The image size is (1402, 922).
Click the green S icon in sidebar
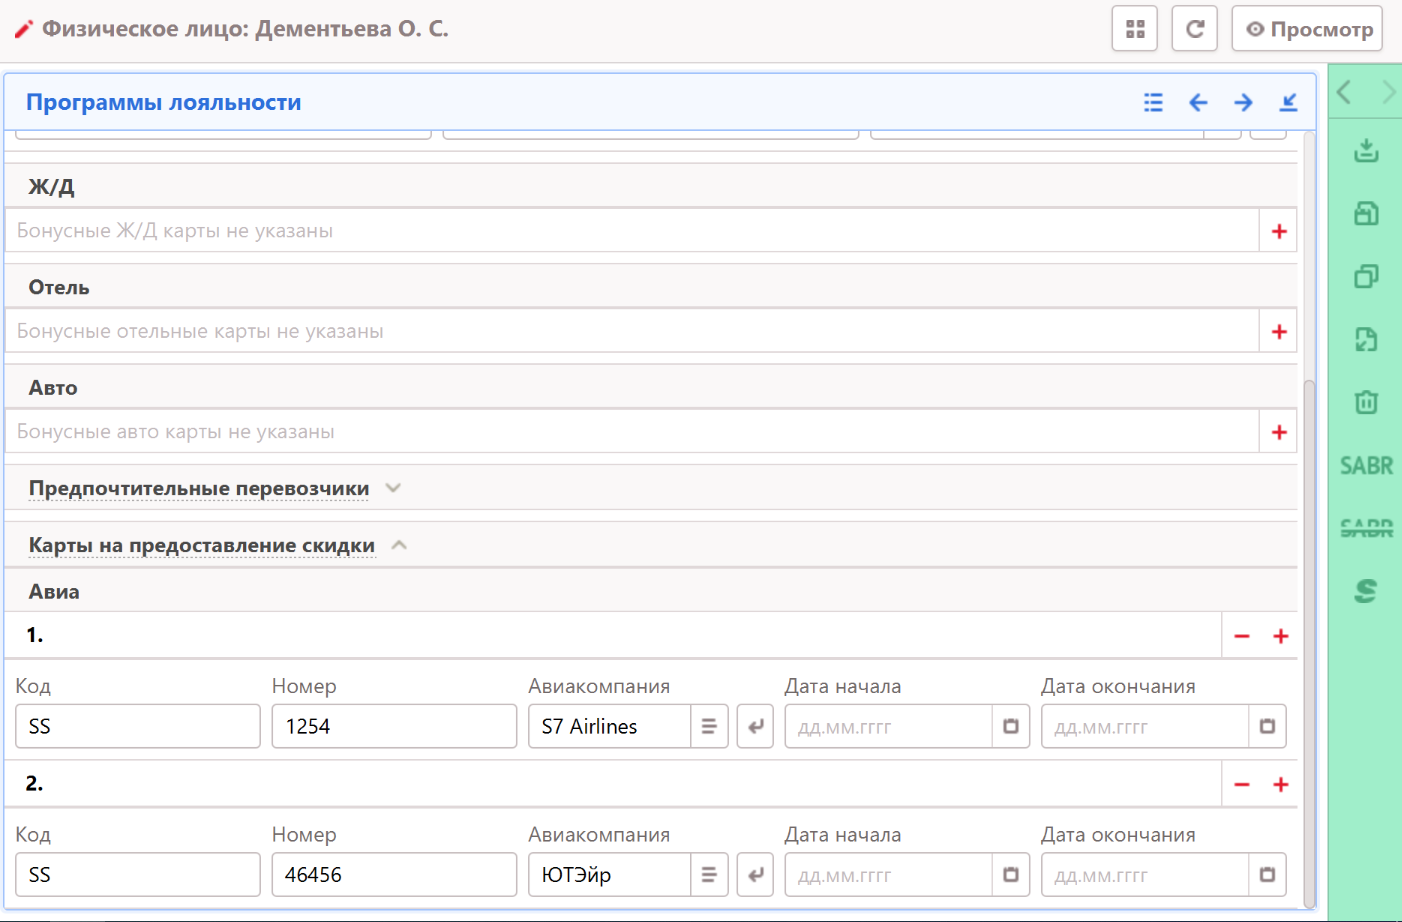pyautogui.click(x=1366, y=591)
